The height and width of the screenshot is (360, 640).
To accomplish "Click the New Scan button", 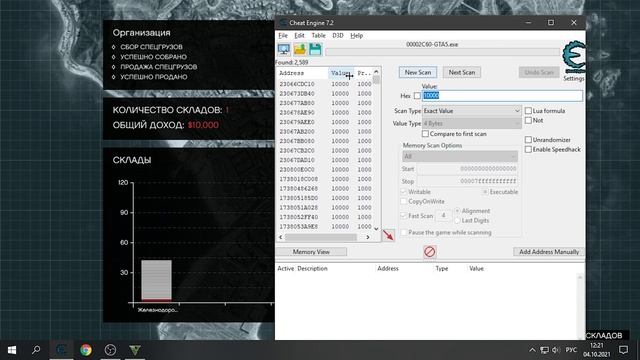I will pos(418,72).
